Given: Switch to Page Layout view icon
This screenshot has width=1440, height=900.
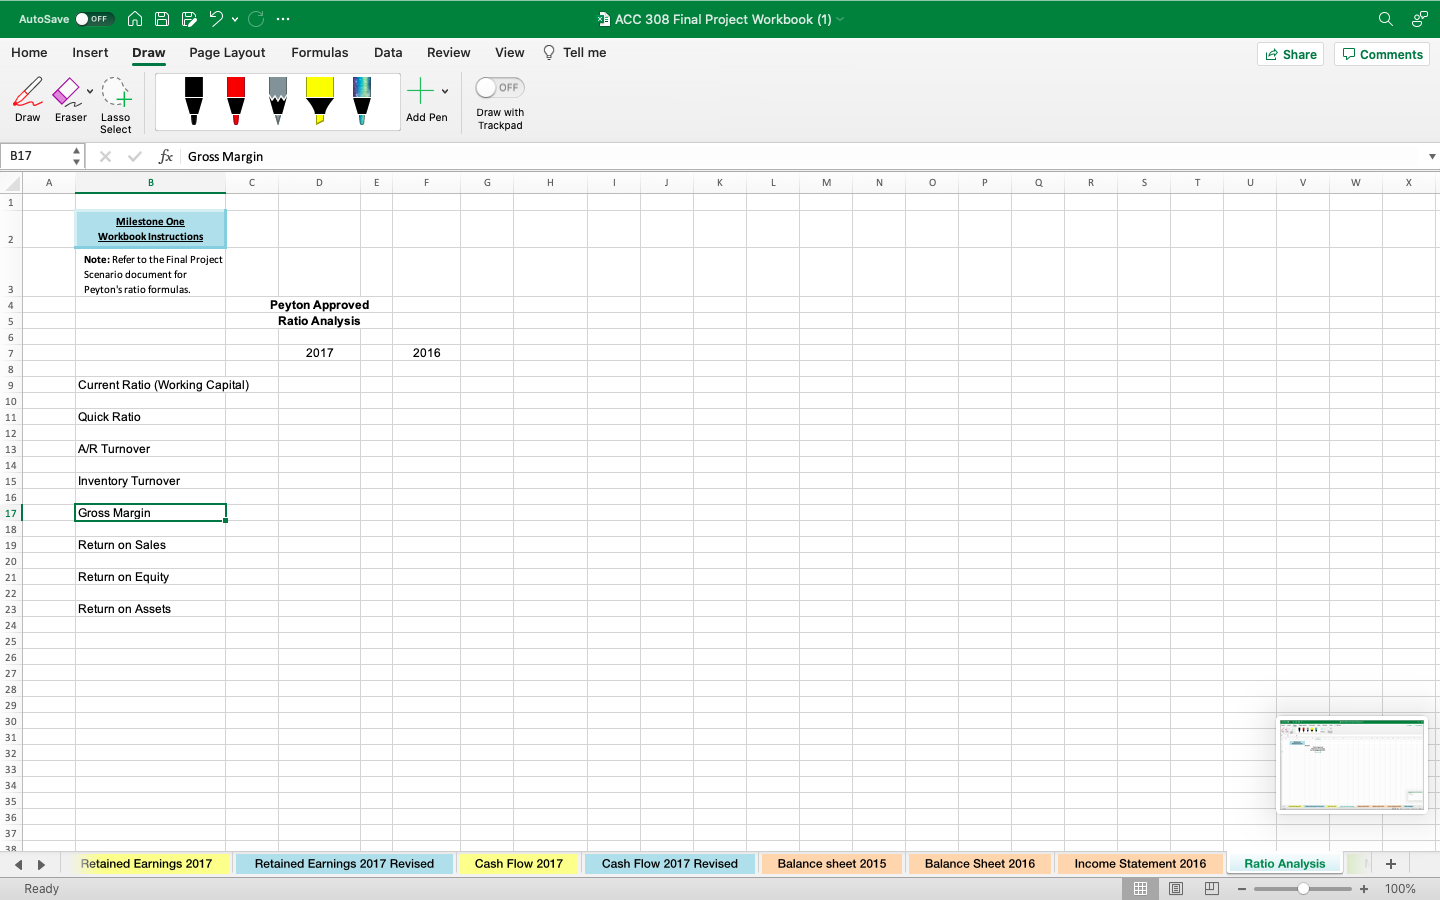Looking at the screenshot, I should click(x=1176, y=888).
